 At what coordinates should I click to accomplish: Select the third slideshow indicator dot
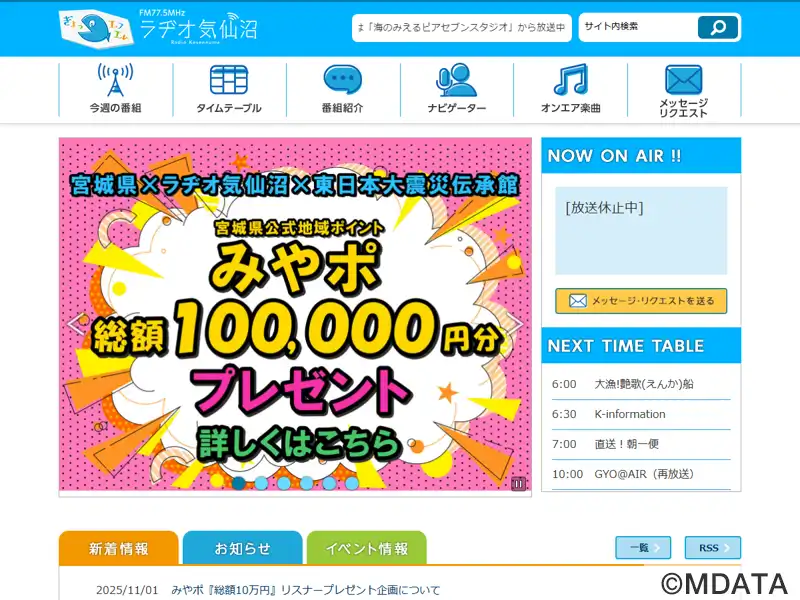click(284, 483)
